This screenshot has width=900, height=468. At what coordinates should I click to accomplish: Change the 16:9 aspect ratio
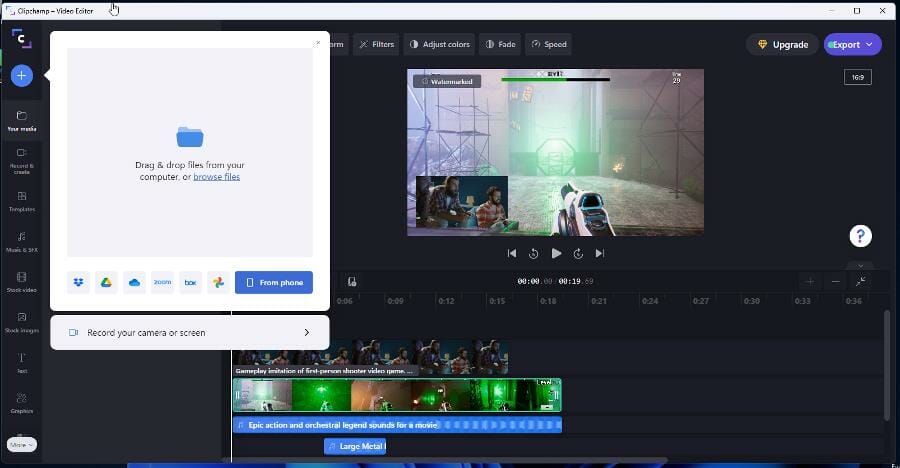click(x=858, y=77)
